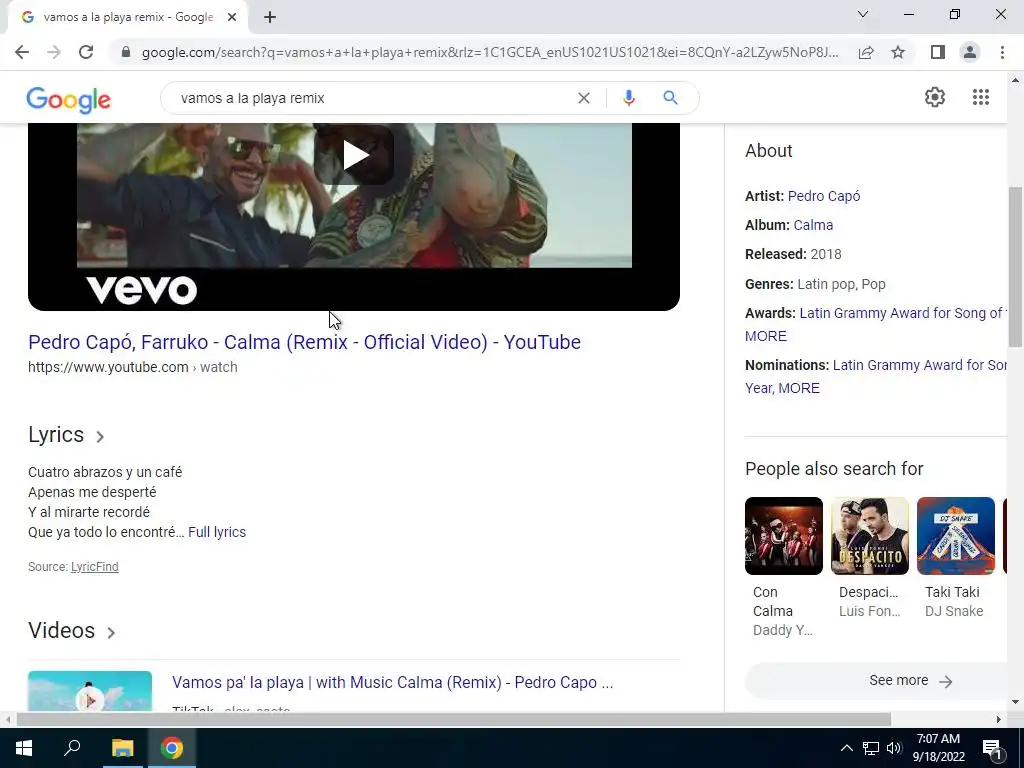
Task: Open Full lyrics link
Action: coord(217,532)
